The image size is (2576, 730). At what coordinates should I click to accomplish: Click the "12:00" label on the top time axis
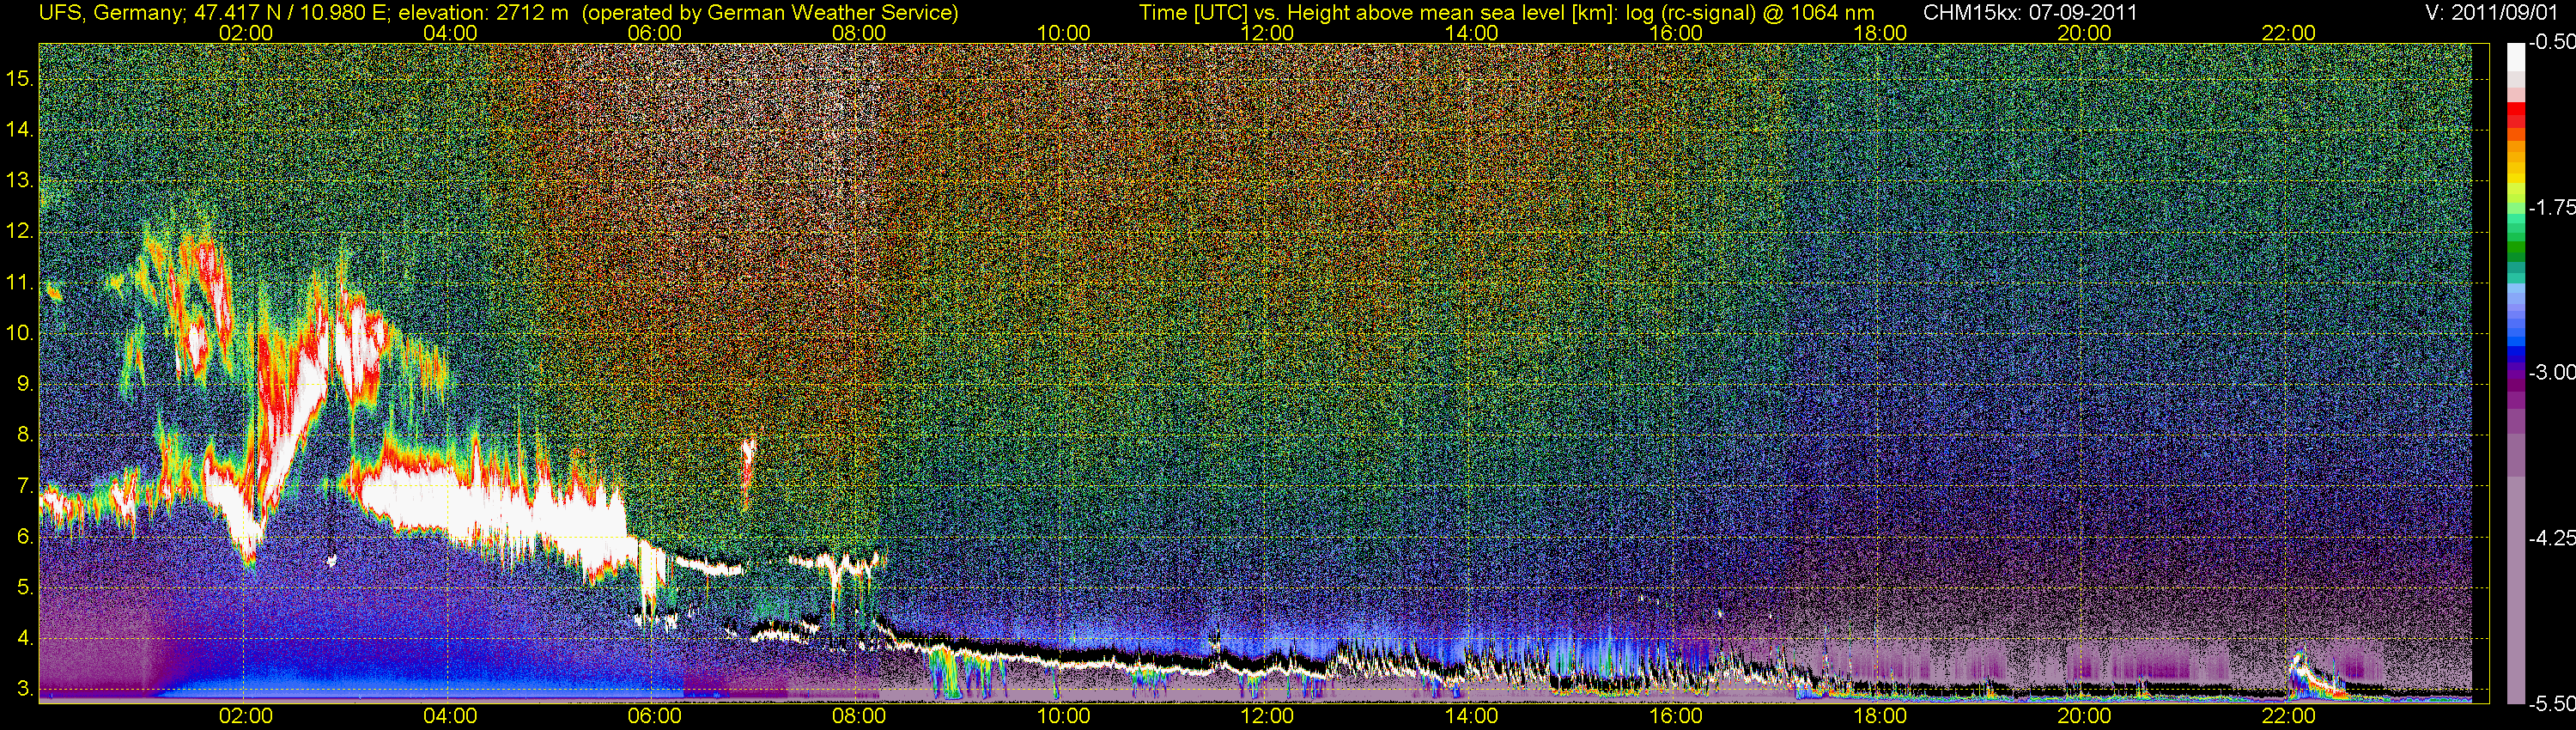[1267, 33]
